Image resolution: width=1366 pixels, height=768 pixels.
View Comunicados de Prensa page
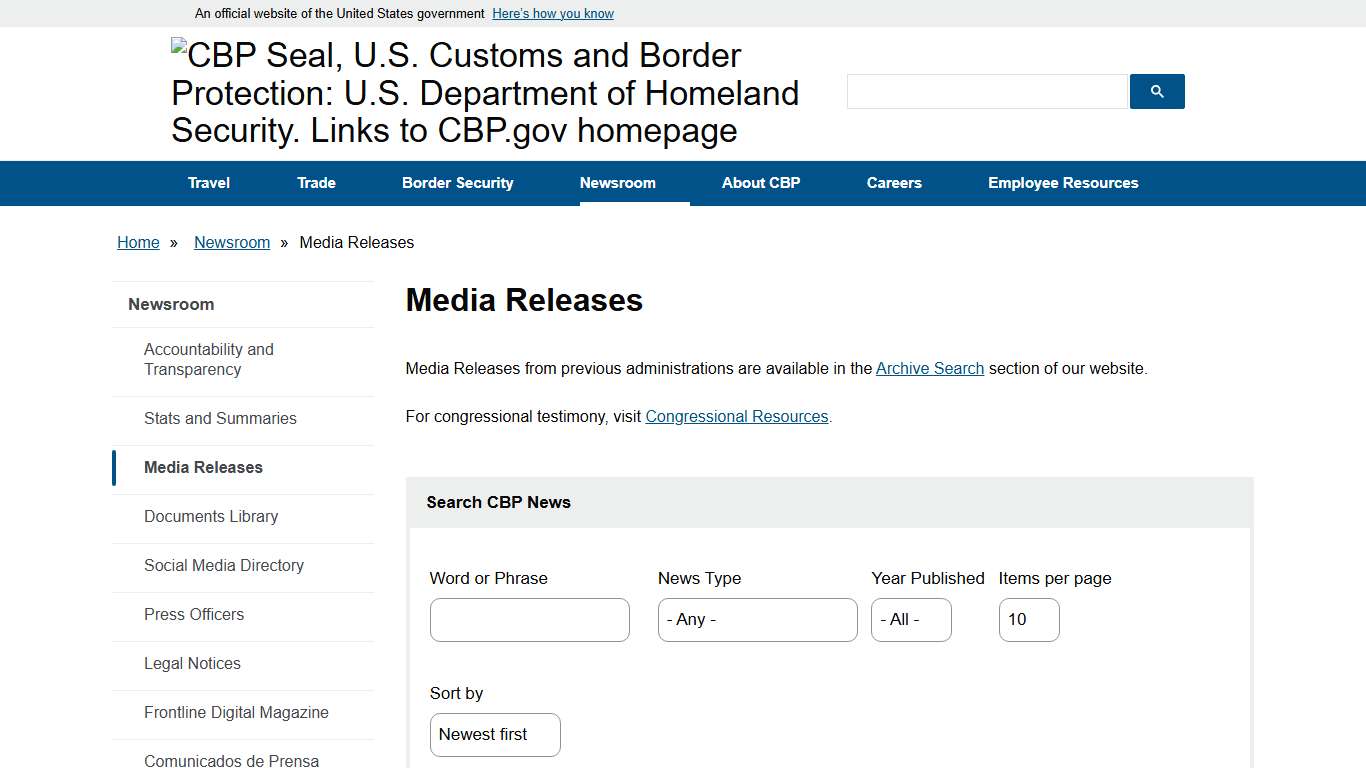(x=231, y=760)
